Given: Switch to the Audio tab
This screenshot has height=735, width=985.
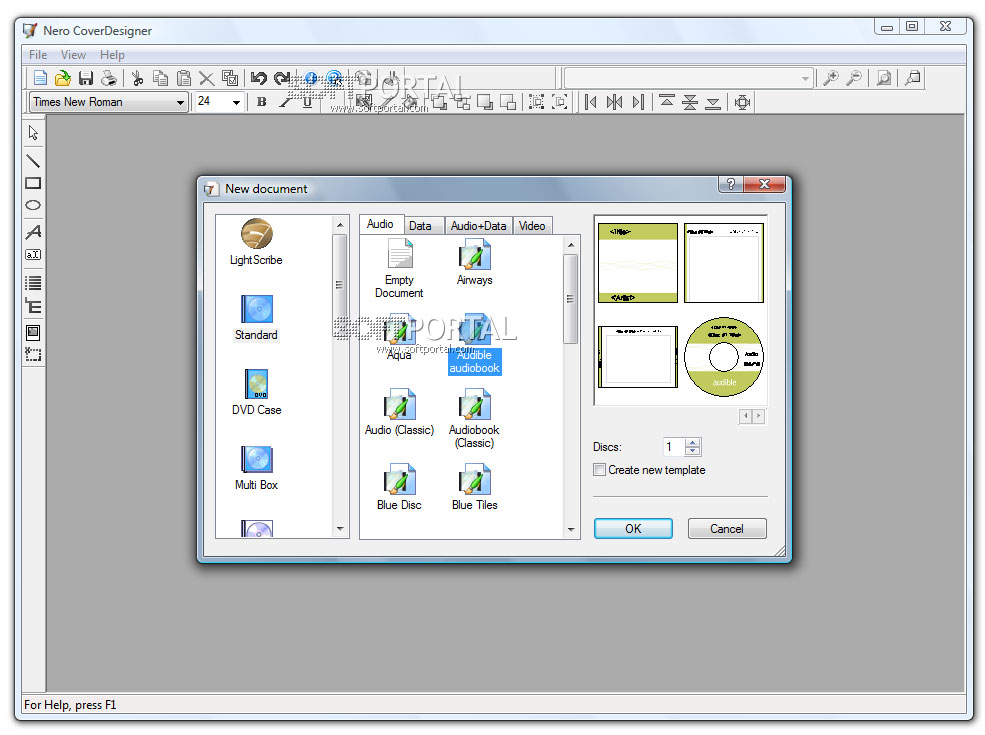Looking at the screenshot, I should [380, 224].
